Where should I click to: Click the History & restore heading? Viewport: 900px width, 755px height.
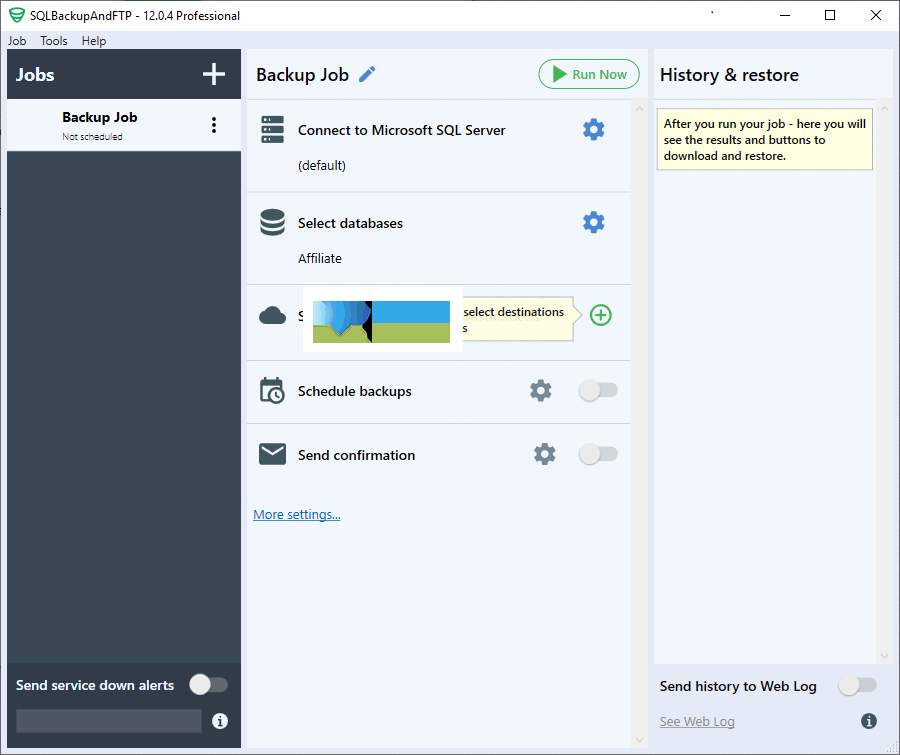729,75
